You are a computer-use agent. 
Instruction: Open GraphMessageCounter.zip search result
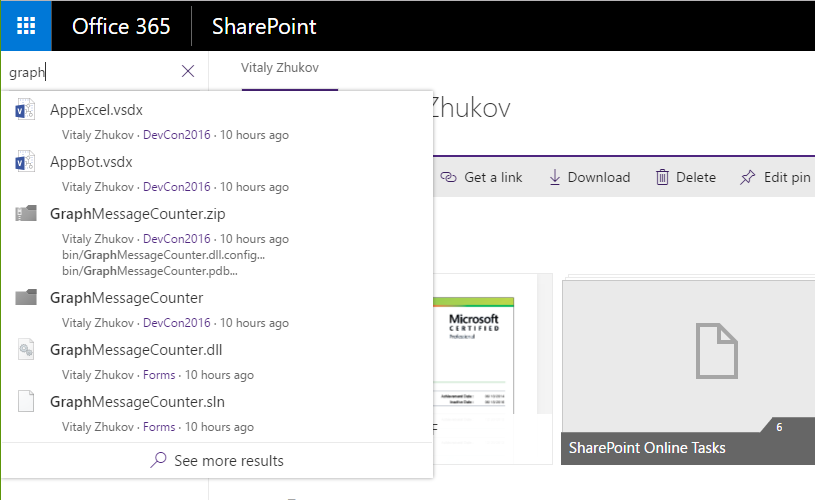(x=138, y=214)
